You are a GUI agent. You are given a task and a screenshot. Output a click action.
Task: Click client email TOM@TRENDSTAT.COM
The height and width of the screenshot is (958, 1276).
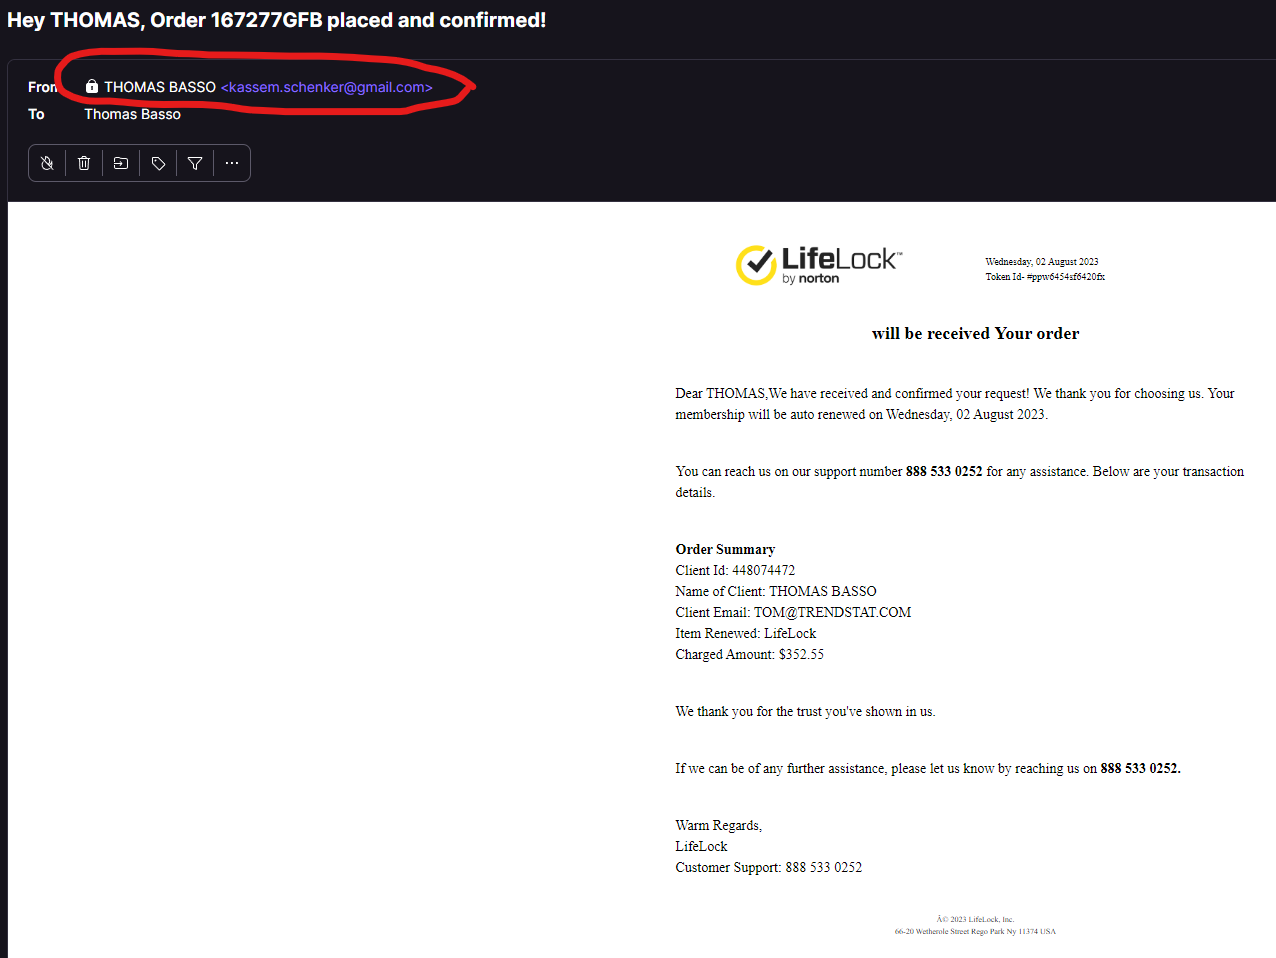pos(832,612)
